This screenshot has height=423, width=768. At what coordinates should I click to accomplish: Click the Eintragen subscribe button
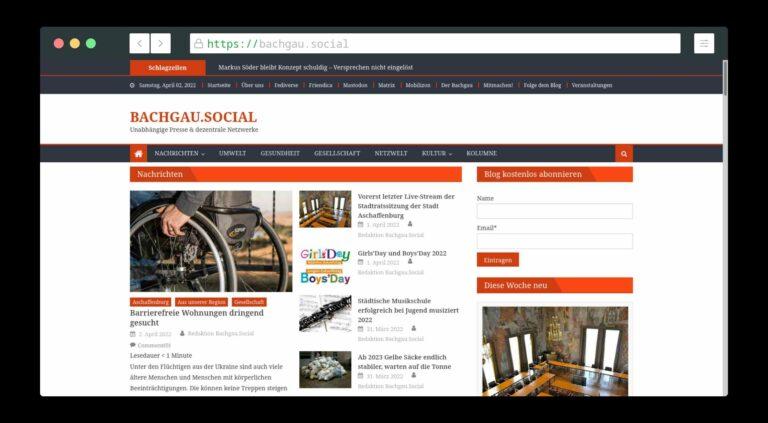point(498,260)
